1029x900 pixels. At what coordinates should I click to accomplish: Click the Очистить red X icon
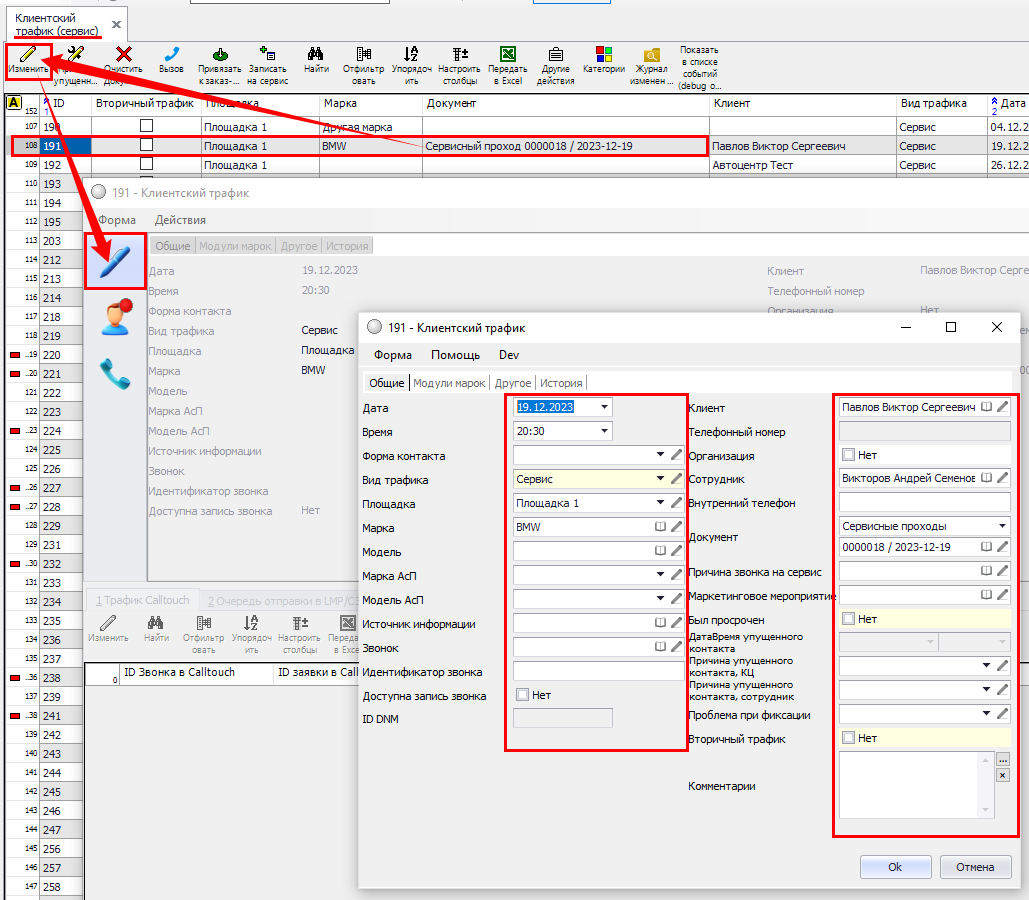click(x=123, y=54)
